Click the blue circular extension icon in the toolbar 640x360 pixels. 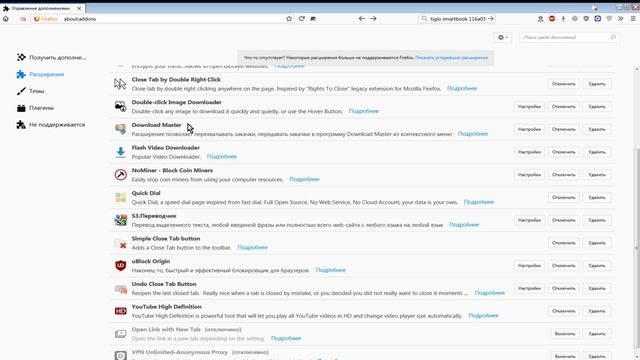click(x=598, y=19)
